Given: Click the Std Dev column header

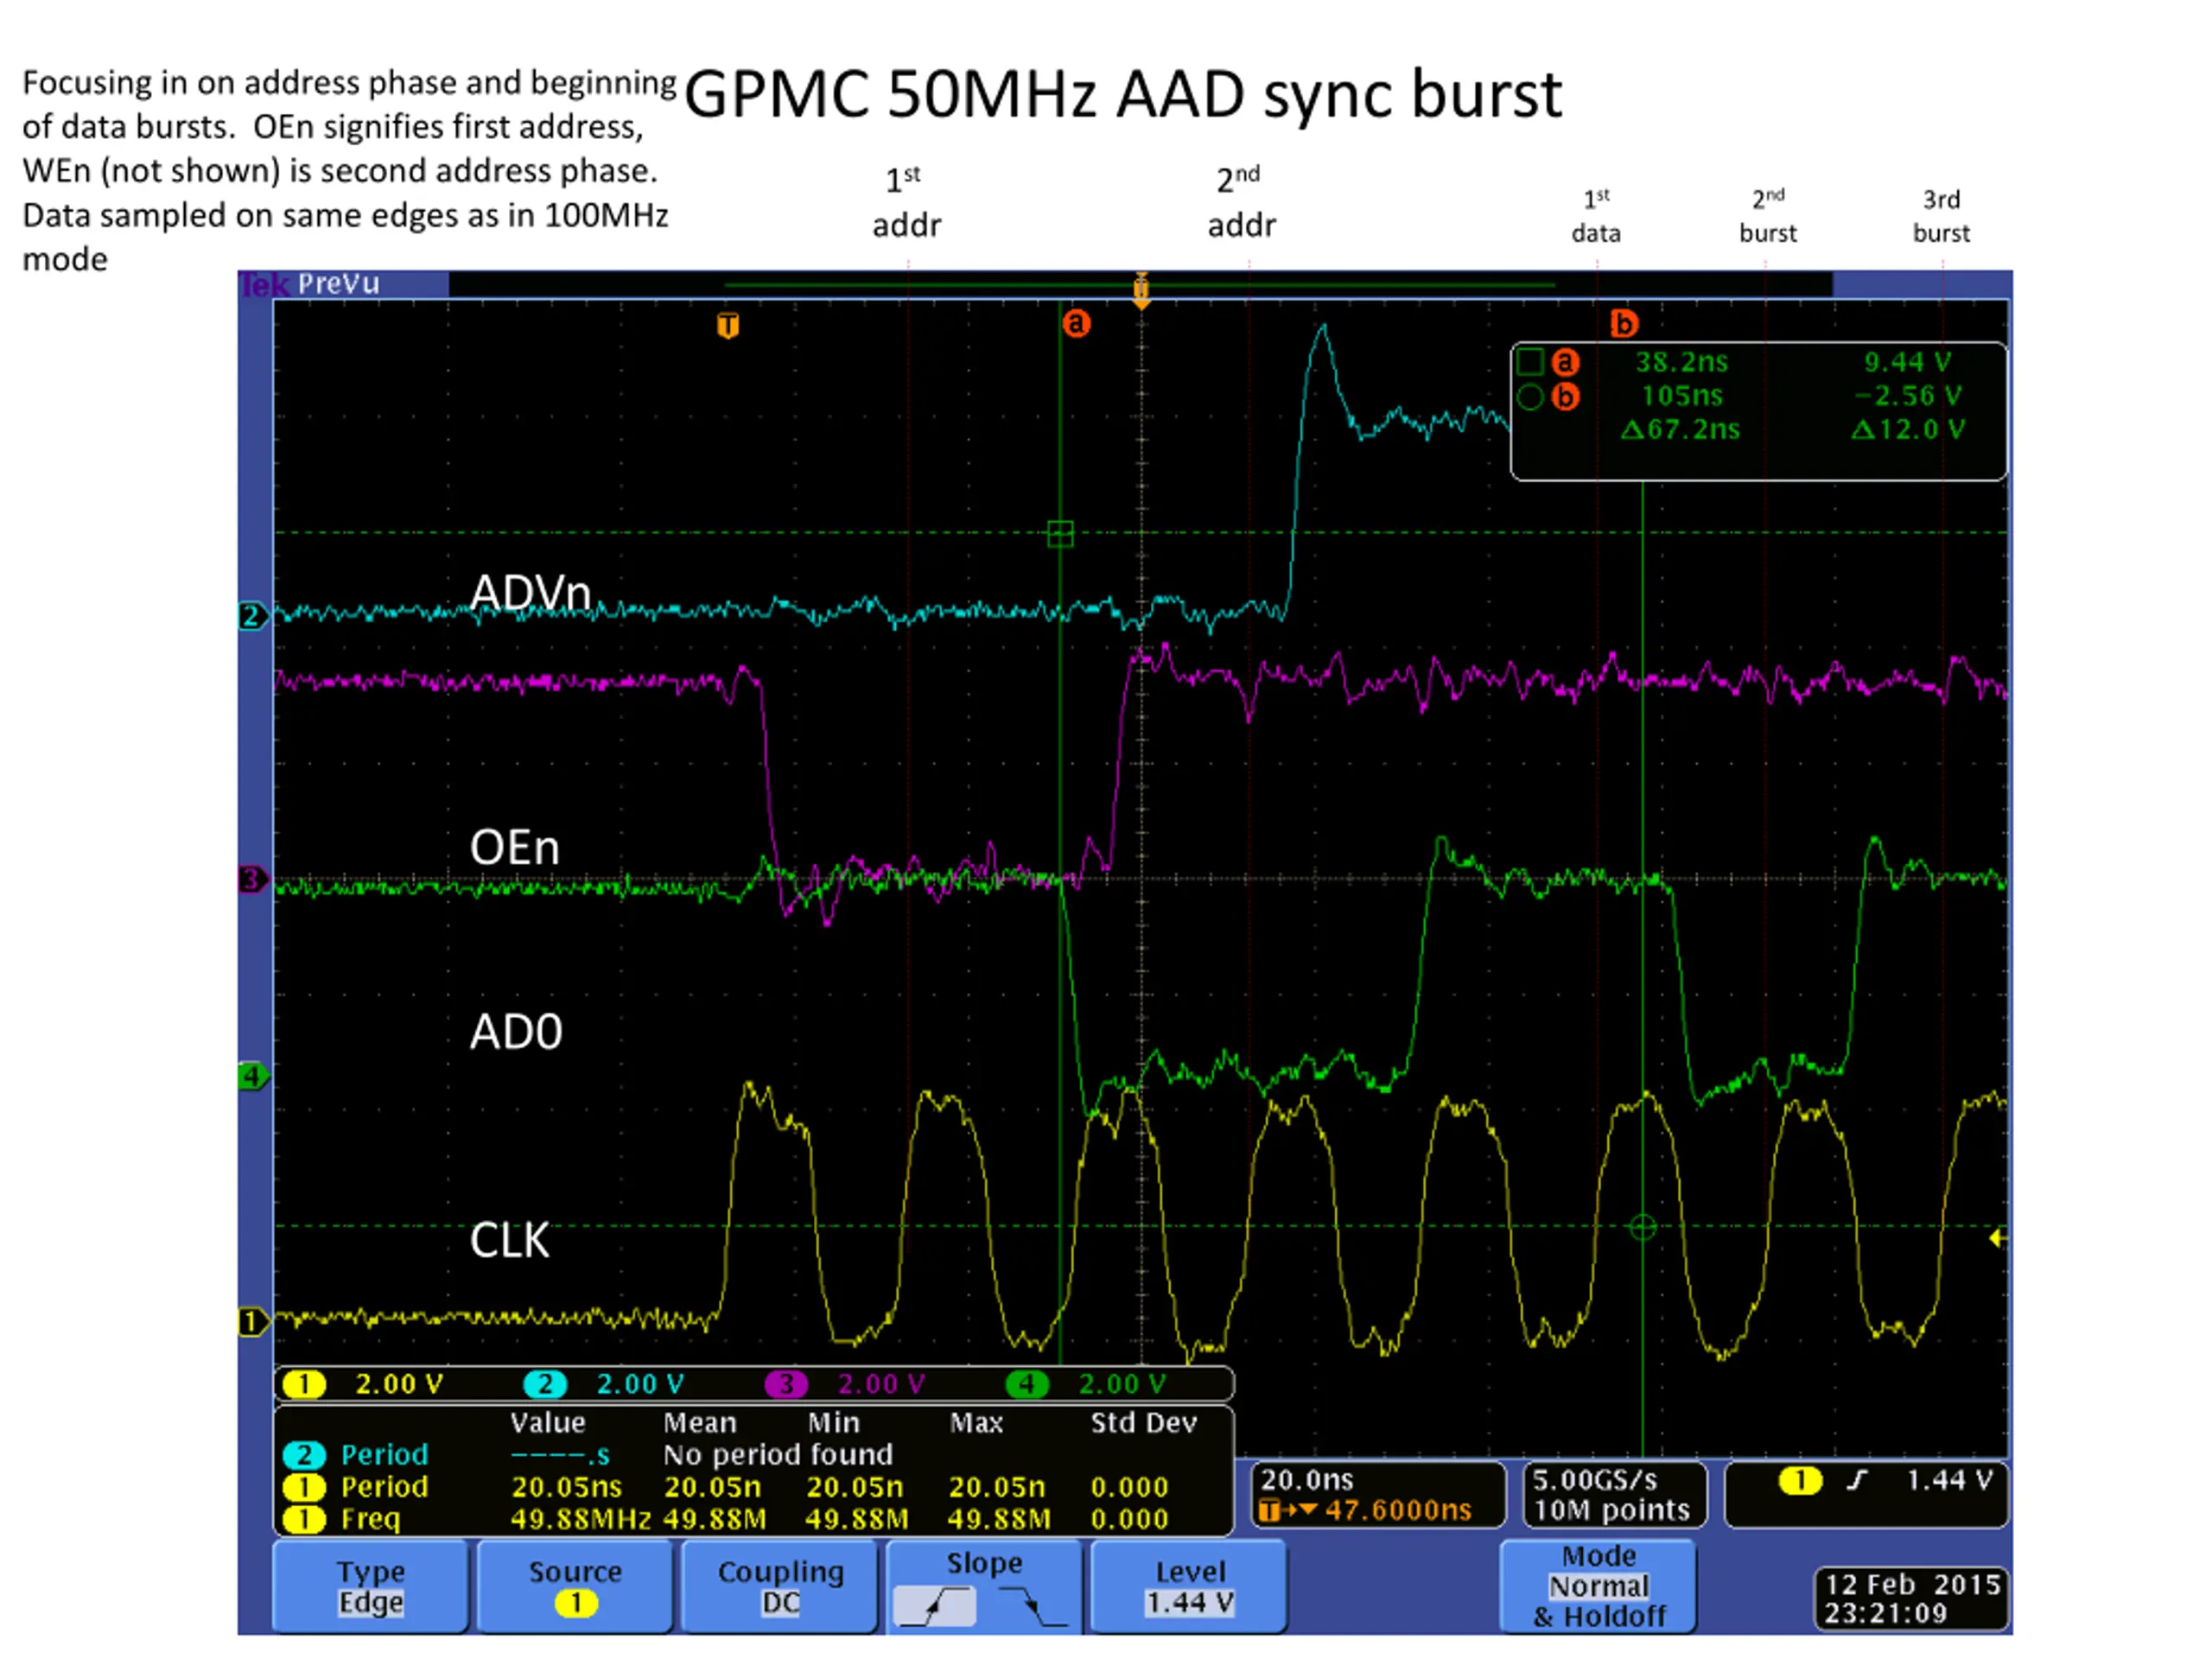Looking at the screenshot, I should click(1143, 1423).
